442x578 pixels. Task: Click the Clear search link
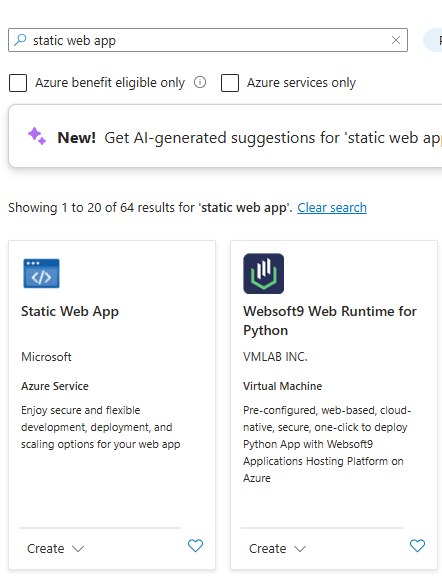(x=332, y=208)
